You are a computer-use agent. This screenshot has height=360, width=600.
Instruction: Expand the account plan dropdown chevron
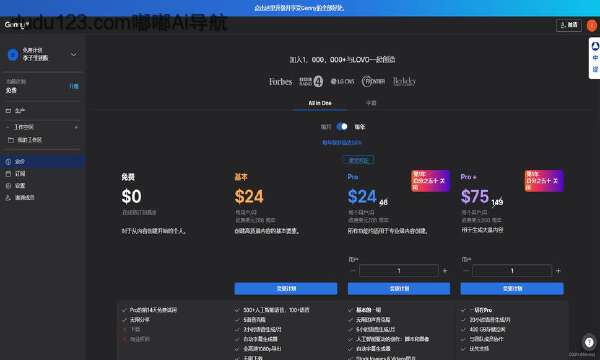pyautogui.click(x=74, y=54)
